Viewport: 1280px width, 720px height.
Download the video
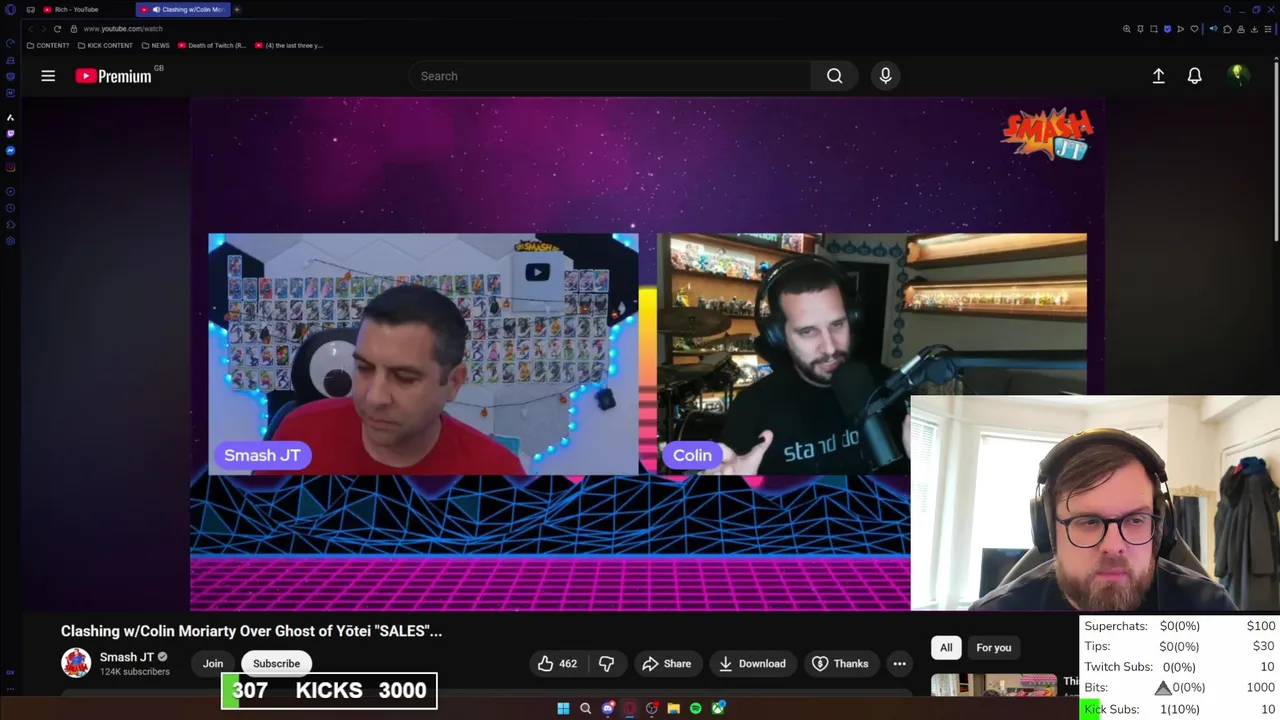point(752,664)
